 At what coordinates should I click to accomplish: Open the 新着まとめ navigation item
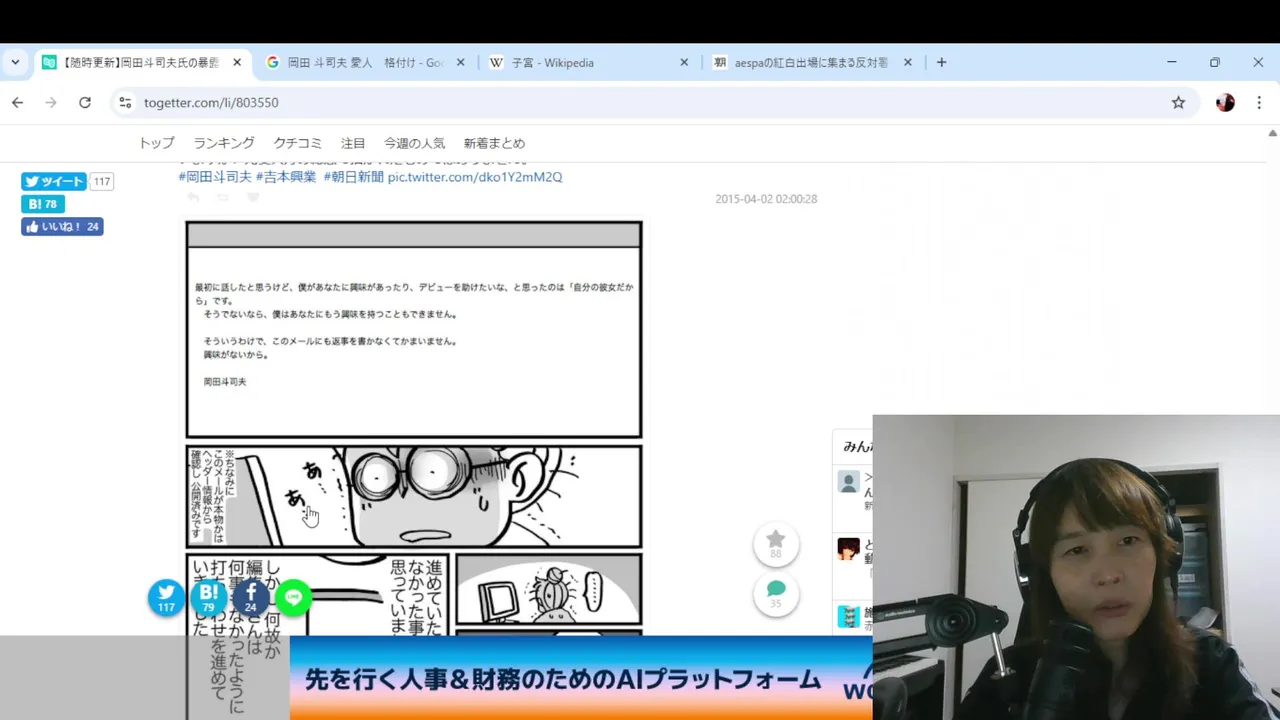494,143
